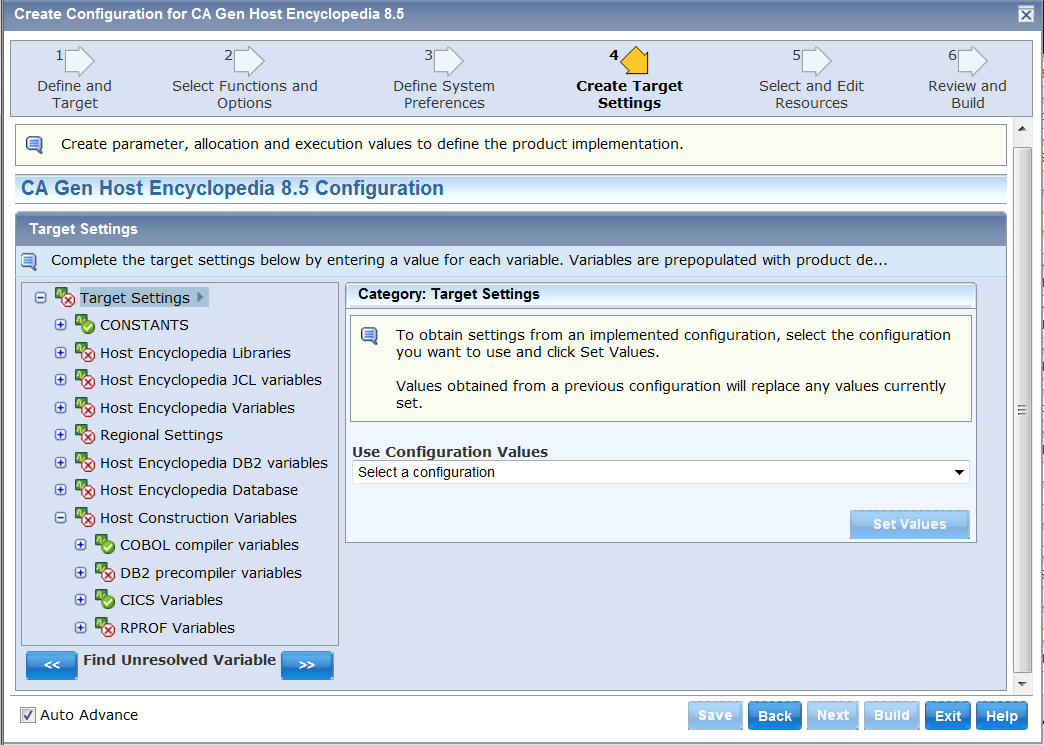Expand the Host Encyclopedia DB2 variables node
The height and width of the screenshot is (745, 1044).
(61, 462)
